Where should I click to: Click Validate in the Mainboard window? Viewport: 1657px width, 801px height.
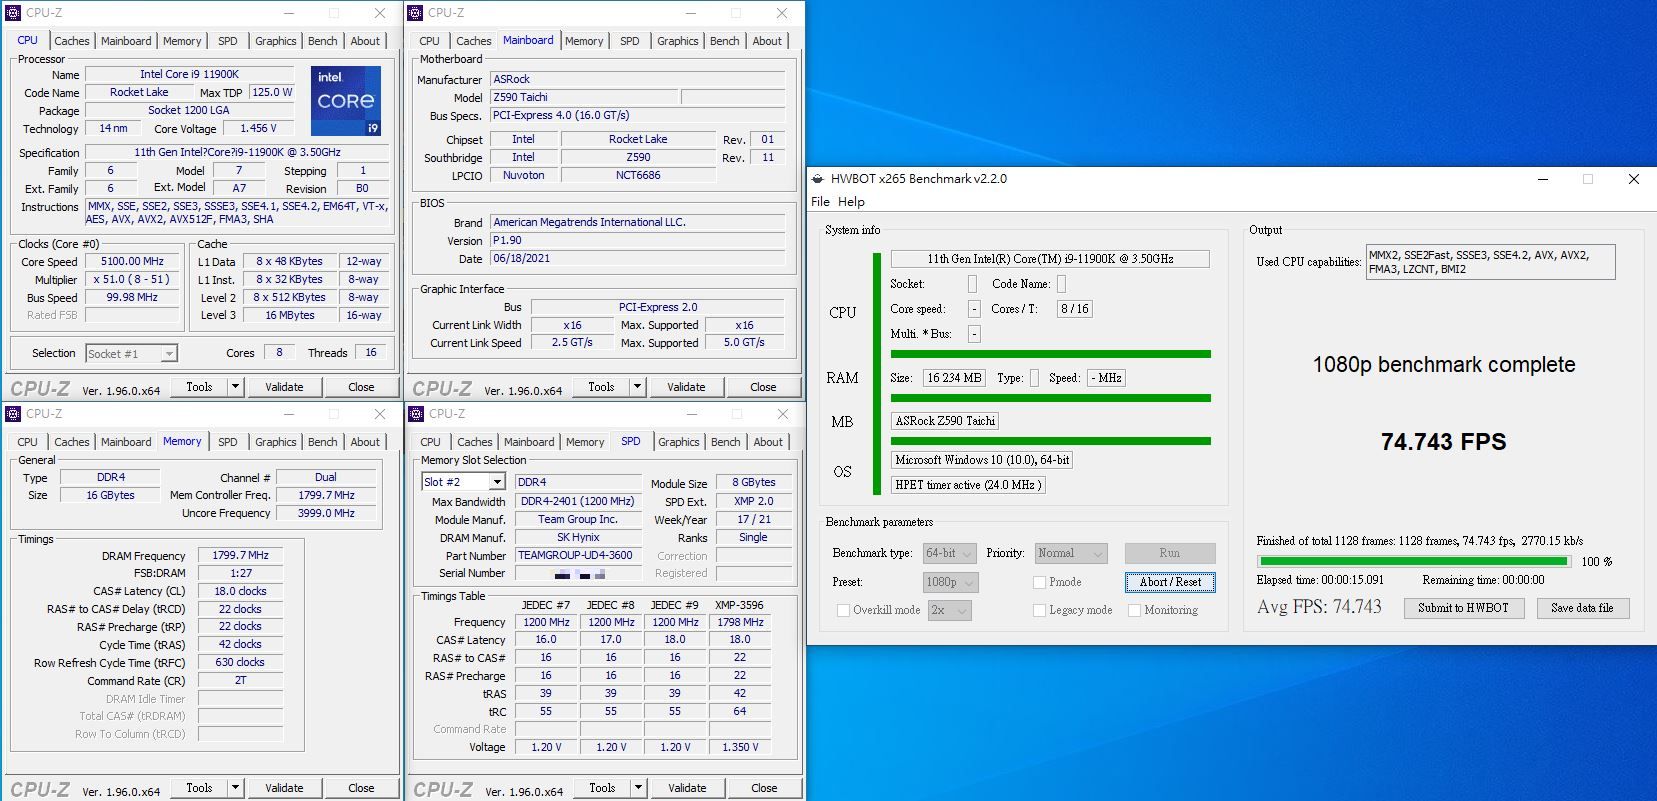tap(686, 387)
